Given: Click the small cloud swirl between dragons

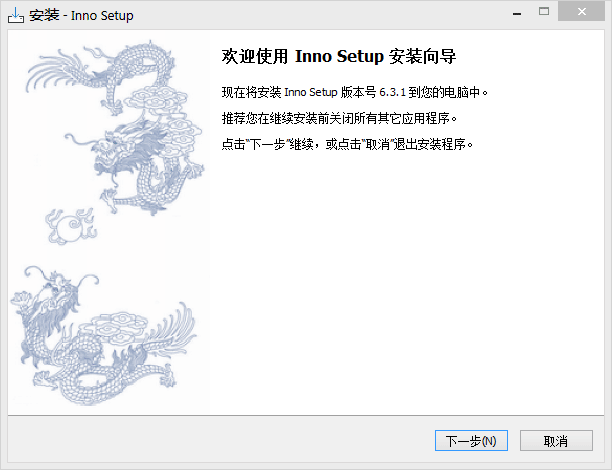Looking at the screenshot, I should (68, 230).
